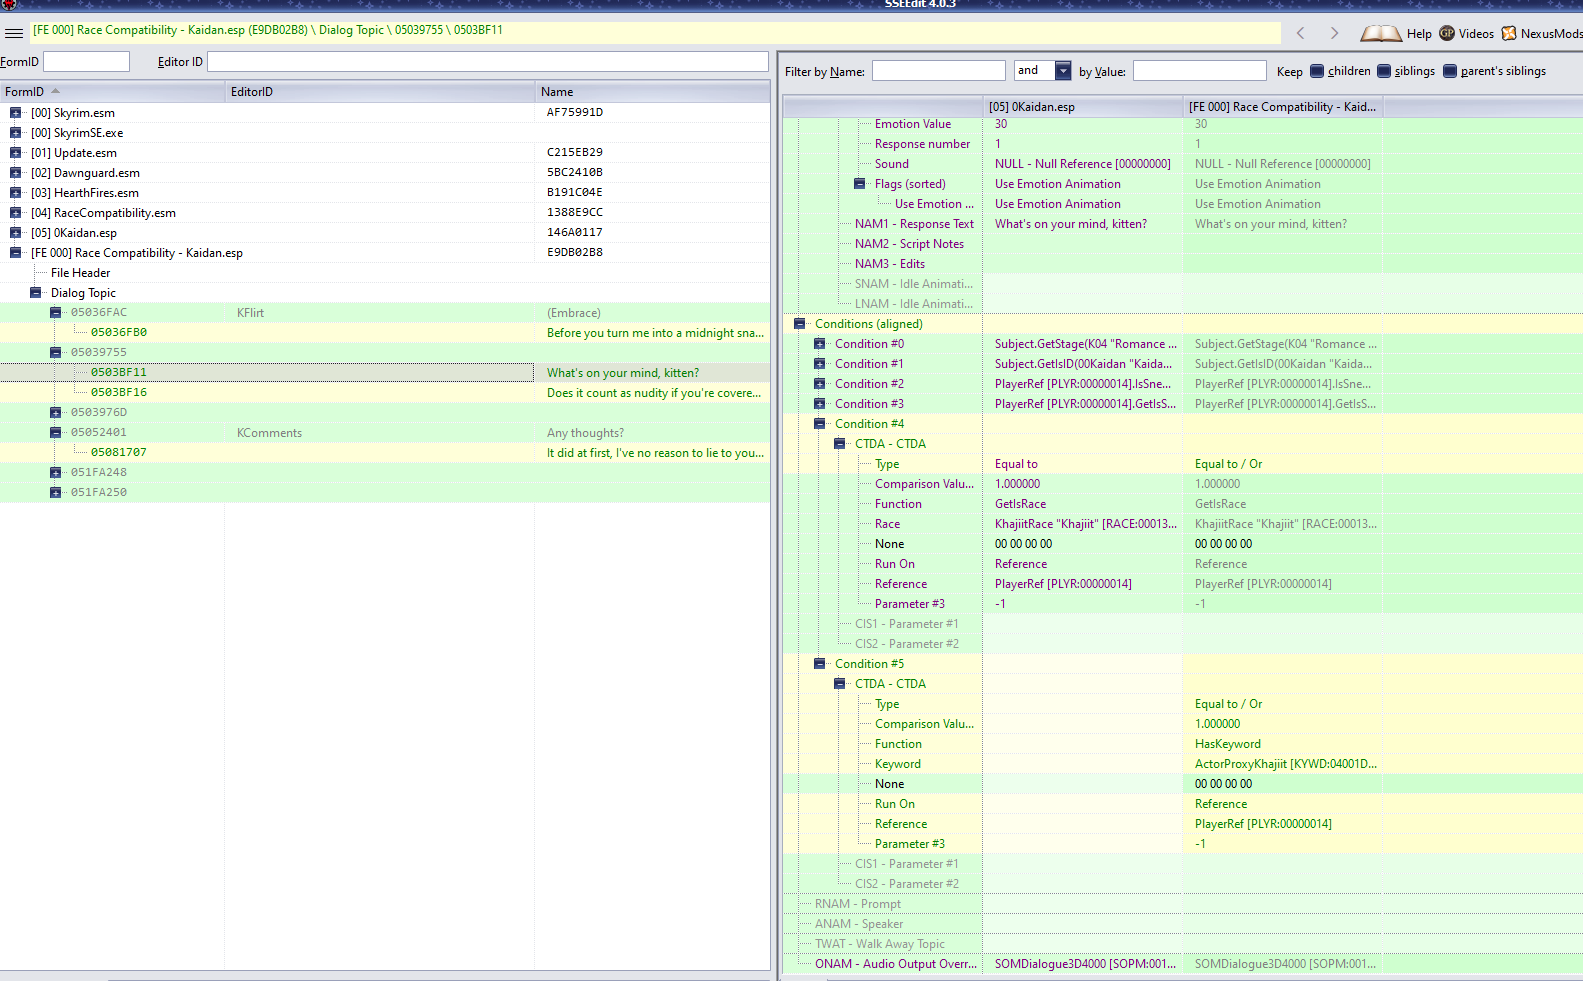Open the hamburger main menu

[14, 33]
